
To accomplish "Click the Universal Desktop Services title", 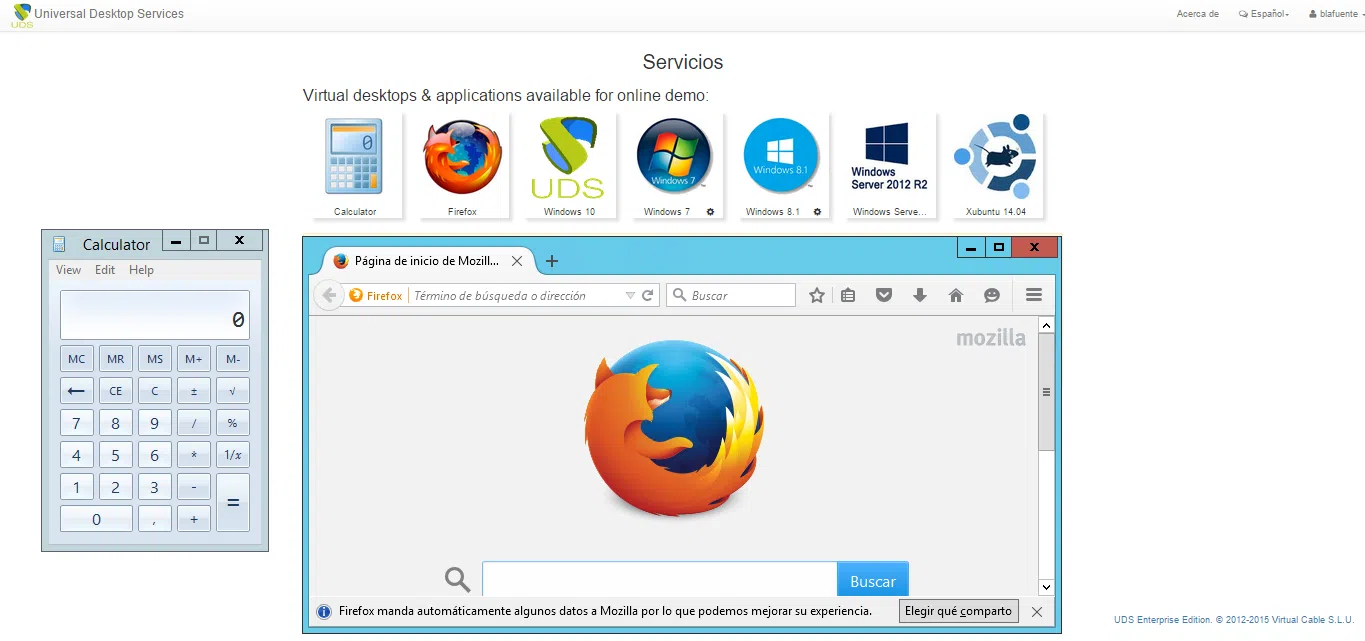I will point(109,14).
